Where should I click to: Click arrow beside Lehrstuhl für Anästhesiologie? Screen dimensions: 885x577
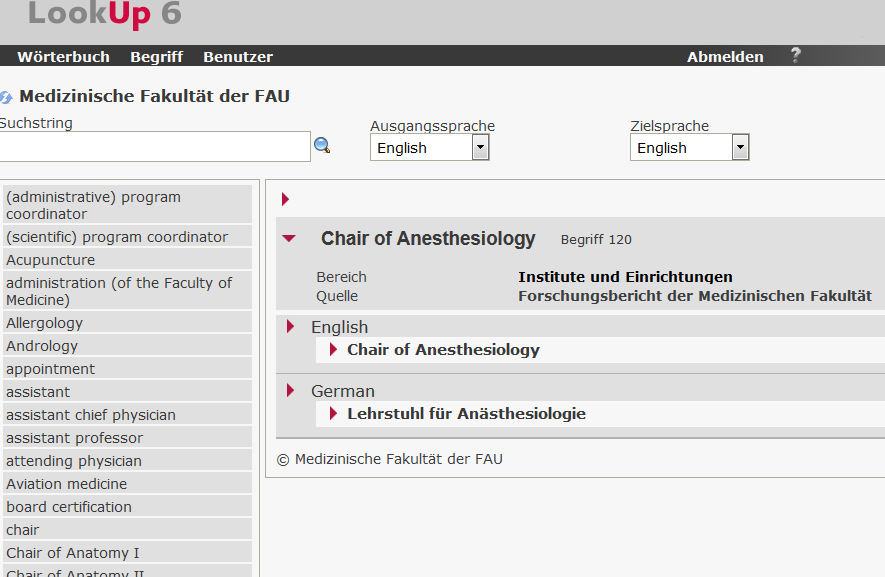tap(334, 414)
